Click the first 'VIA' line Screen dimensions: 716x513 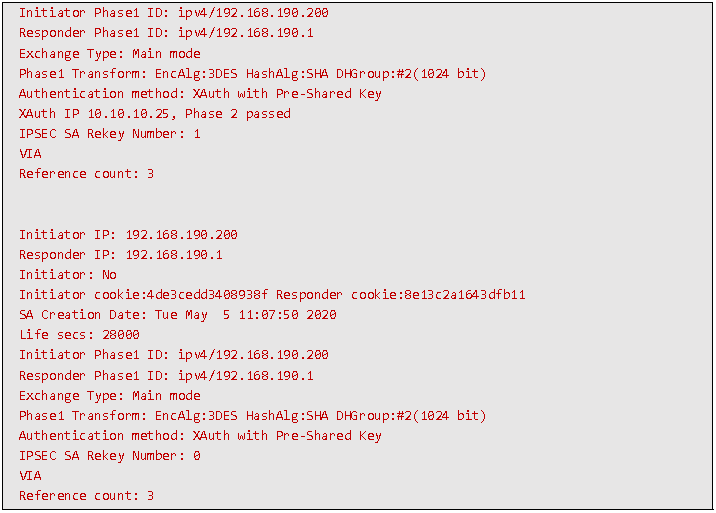(30, 153)
